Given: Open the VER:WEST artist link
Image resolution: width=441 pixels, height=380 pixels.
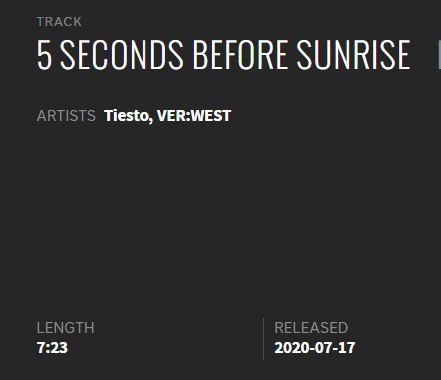Looking at the screenshot, I should [x=194, y=116].
